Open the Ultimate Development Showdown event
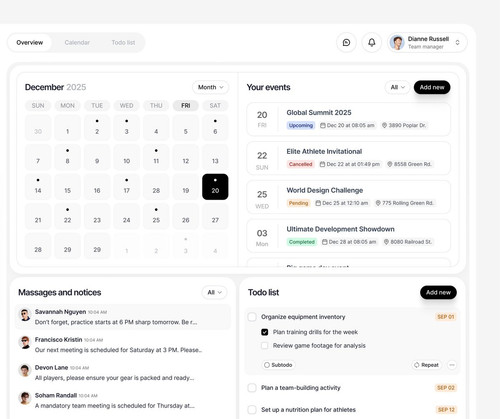 pyautogui.click(x=348, y=236)
